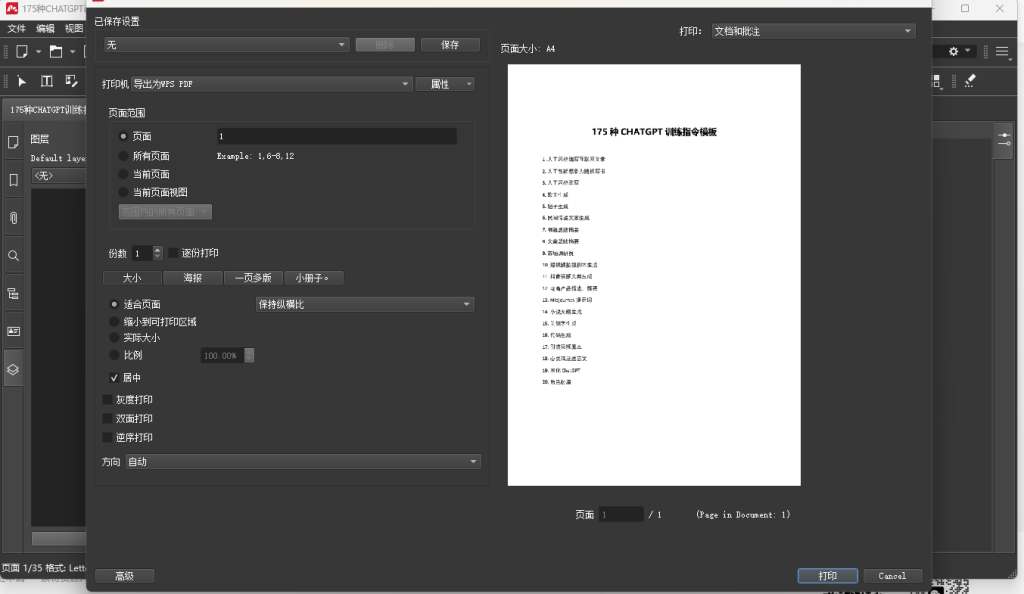Select the arrow selection tool in toolbar
This screenshot has width=1024, height=594.
coord(22,81)
